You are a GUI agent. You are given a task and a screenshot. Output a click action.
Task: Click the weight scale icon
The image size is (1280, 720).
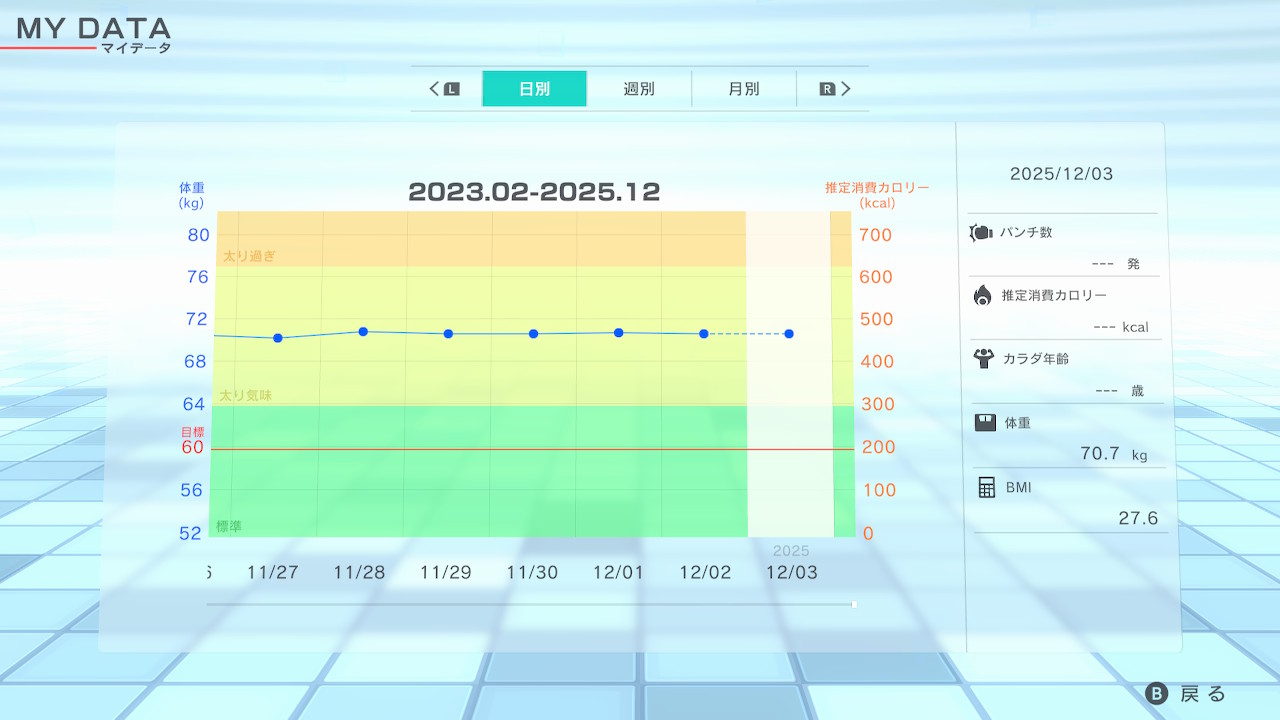985,422
